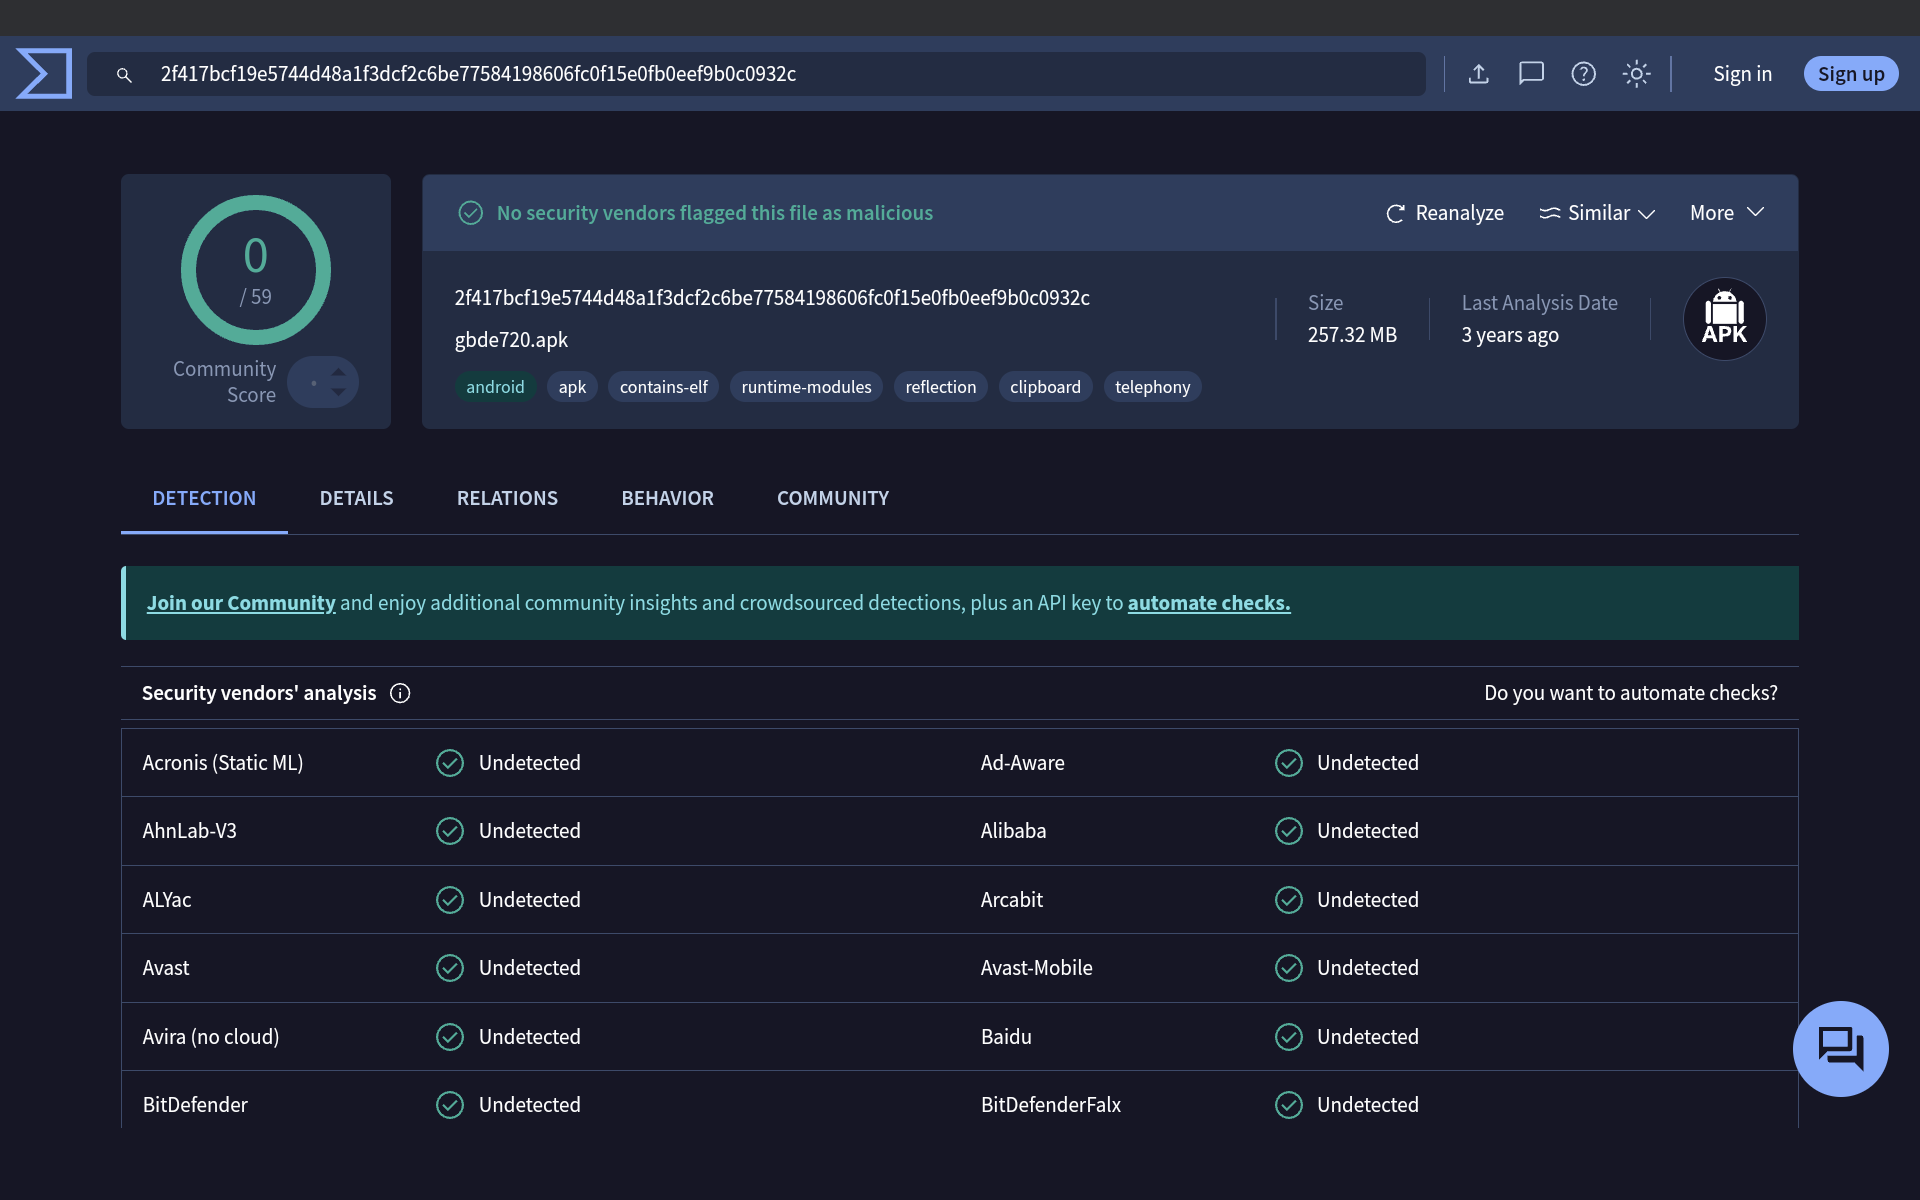
Task: Click the search magnifier icon
Action: pos(124,75)
